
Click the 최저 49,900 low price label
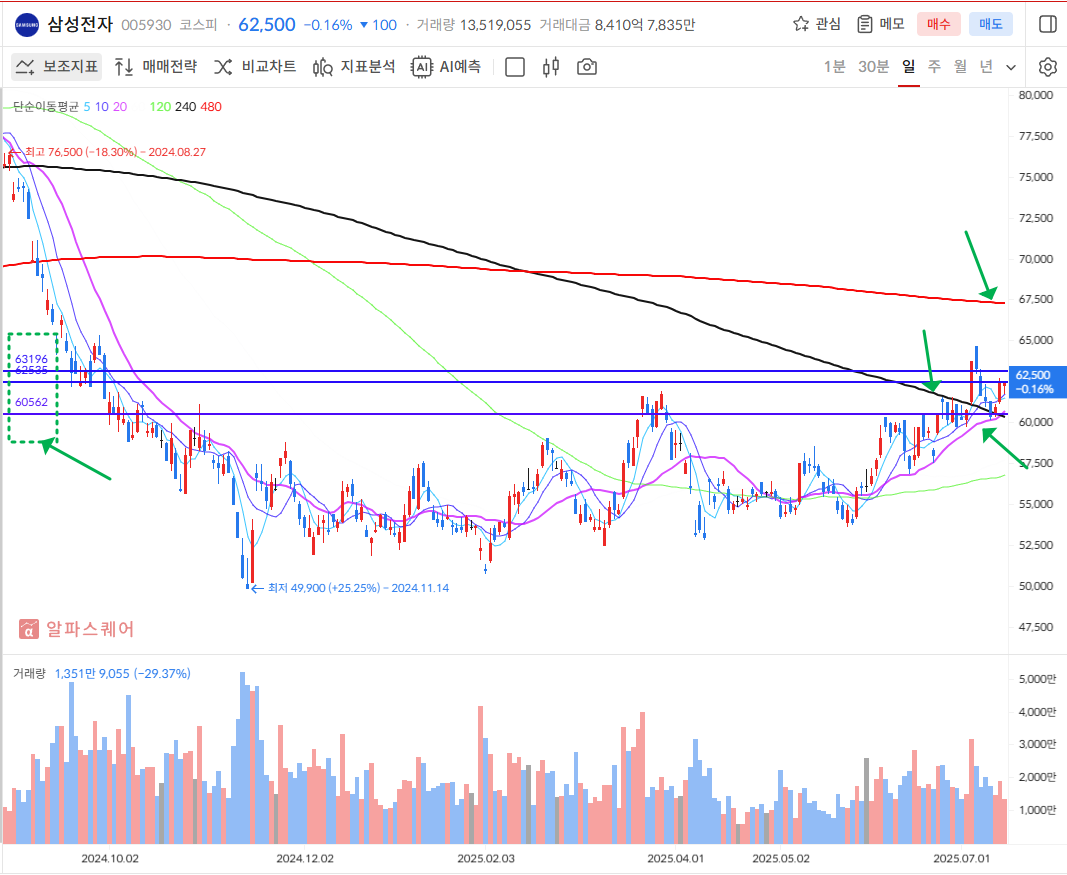pyautogui.click(x=358, y=588)
